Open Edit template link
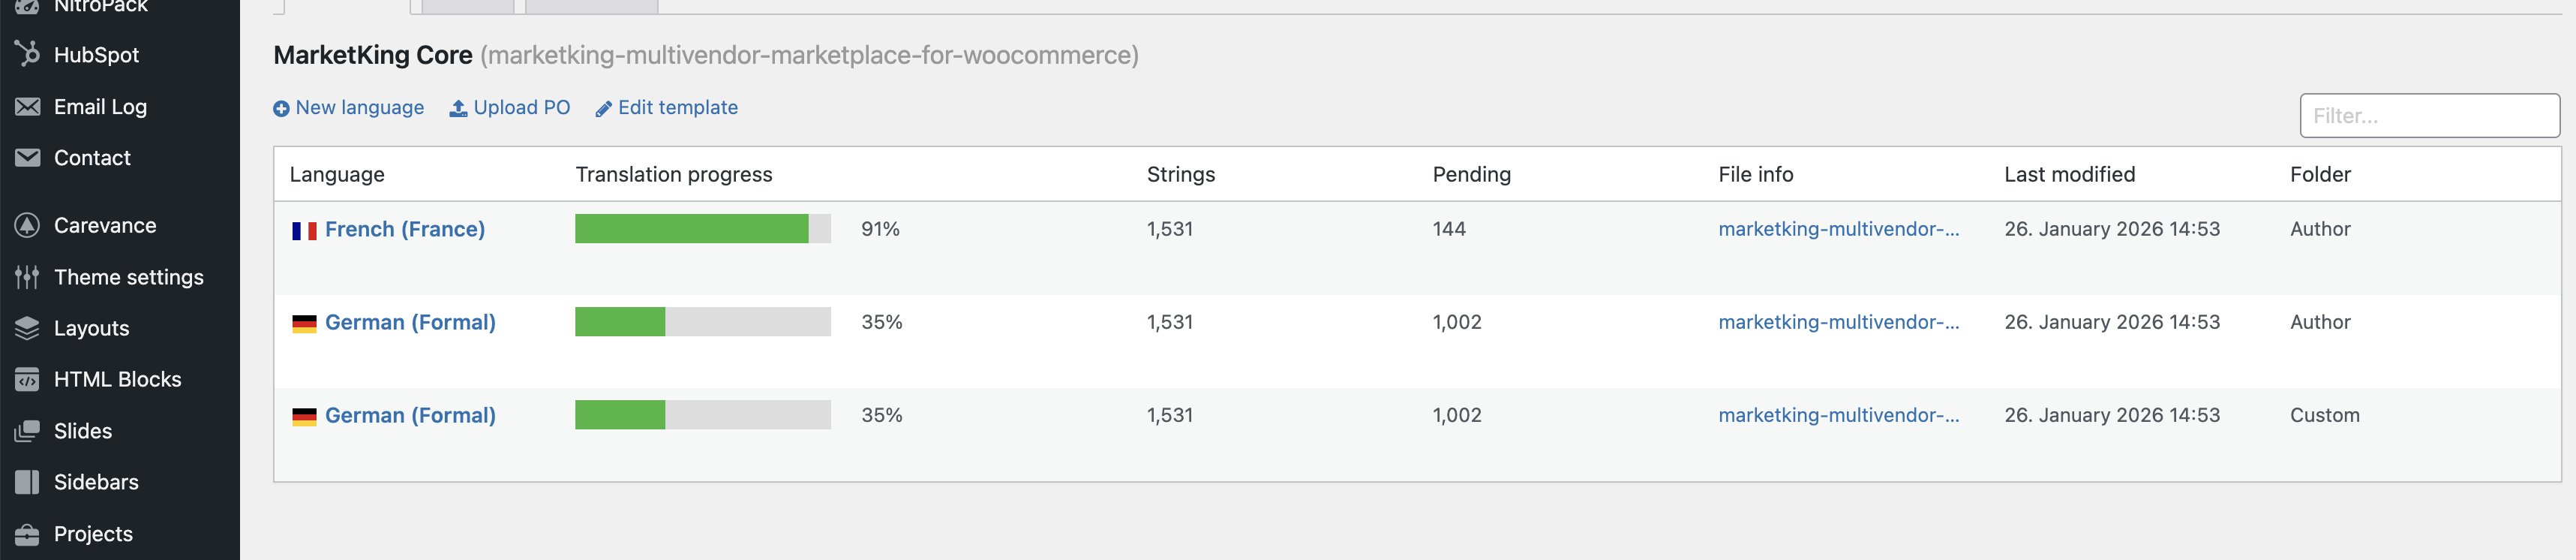The width and height of the screenshot is (2576, 560). pos(667,108)
